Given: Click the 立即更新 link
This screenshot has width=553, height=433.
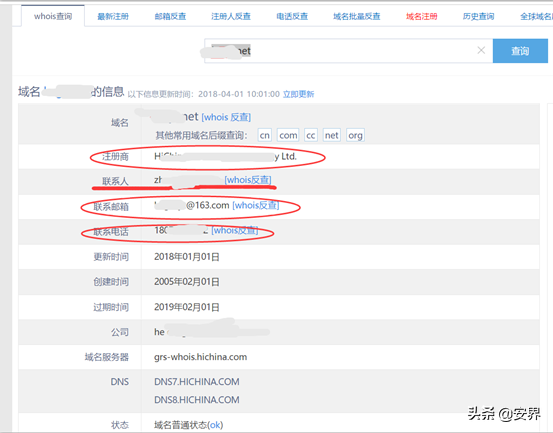Looking at the screenshot, I should click(x=298, y=94).
